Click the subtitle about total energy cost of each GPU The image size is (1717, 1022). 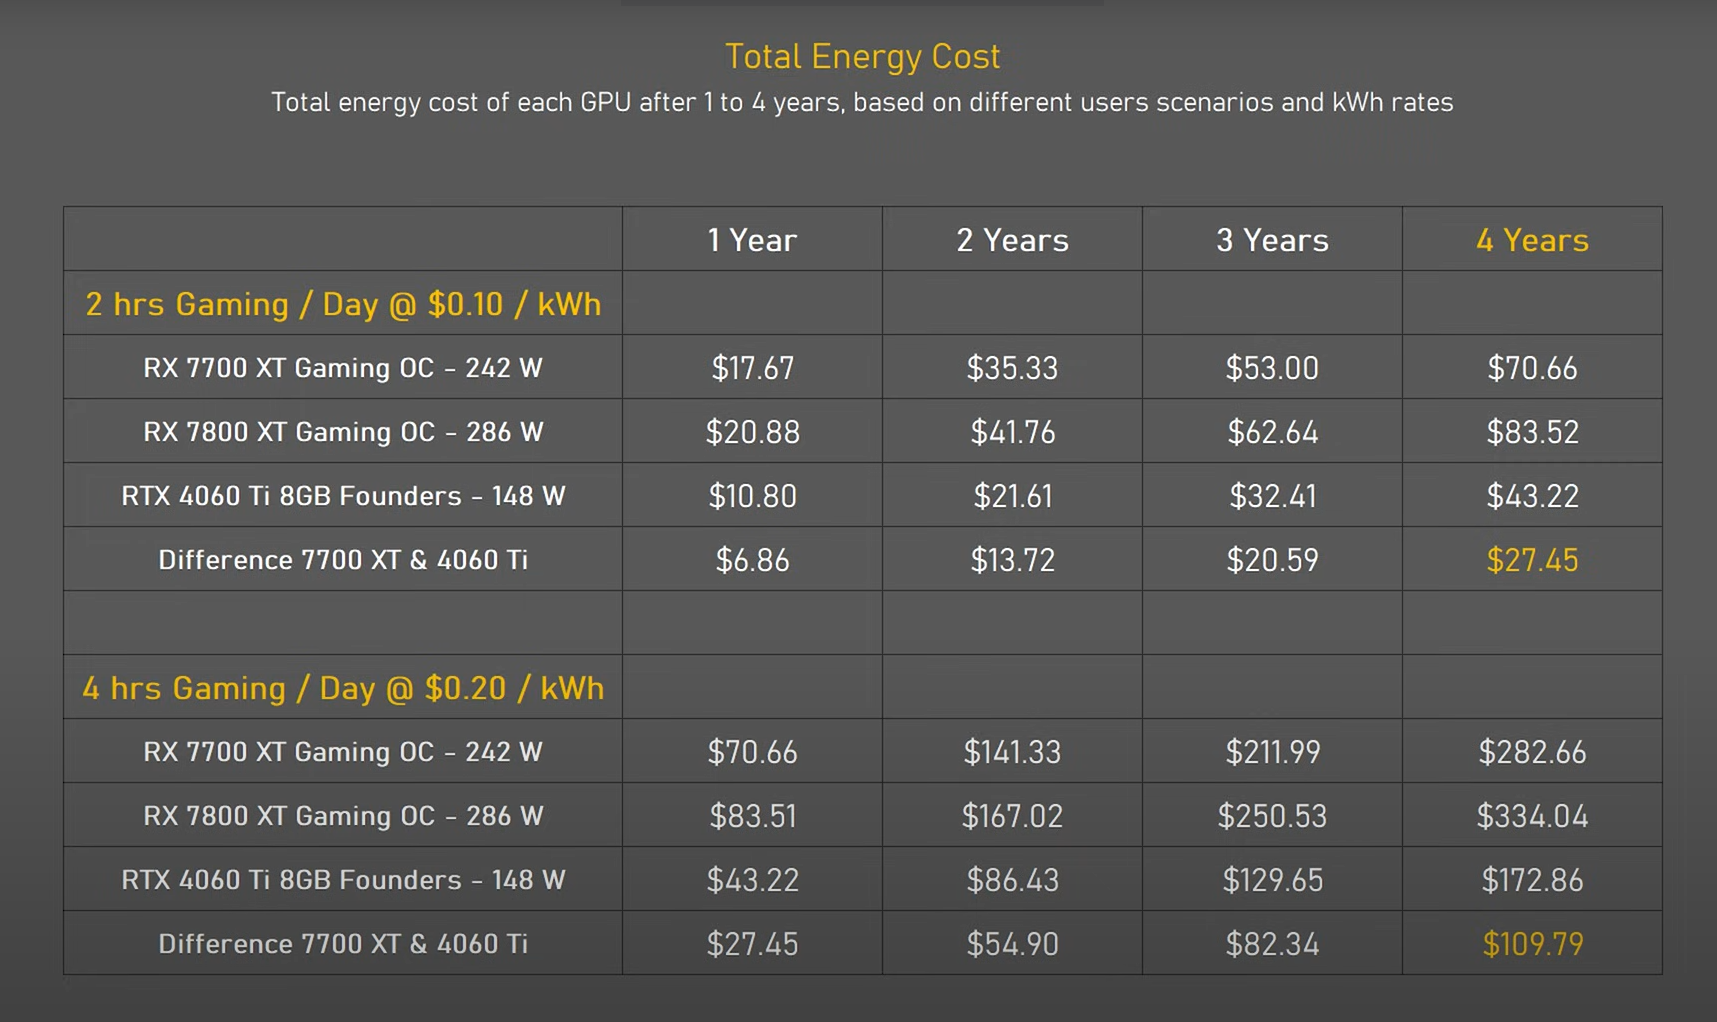862,103
